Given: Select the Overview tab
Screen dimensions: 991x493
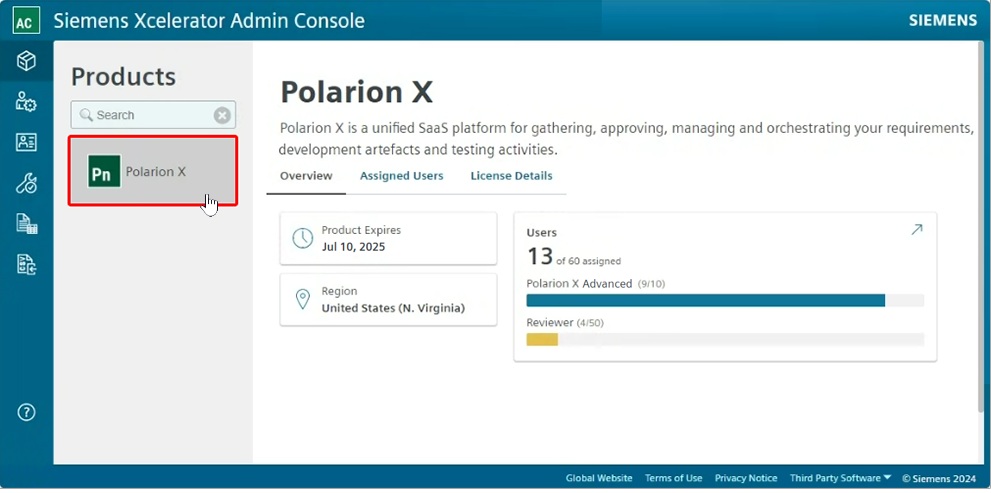Looking at the screenshot, I should (306, 176).
